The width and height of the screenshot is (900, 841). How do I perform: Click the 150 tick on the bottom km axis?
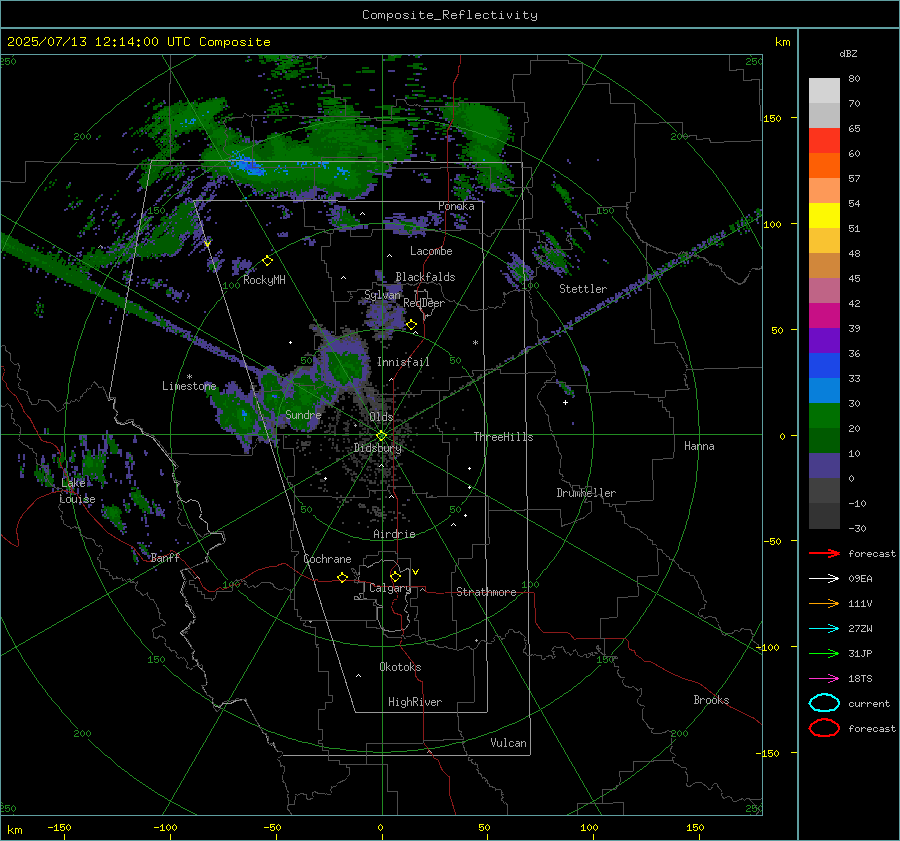(x=695, y=828)
